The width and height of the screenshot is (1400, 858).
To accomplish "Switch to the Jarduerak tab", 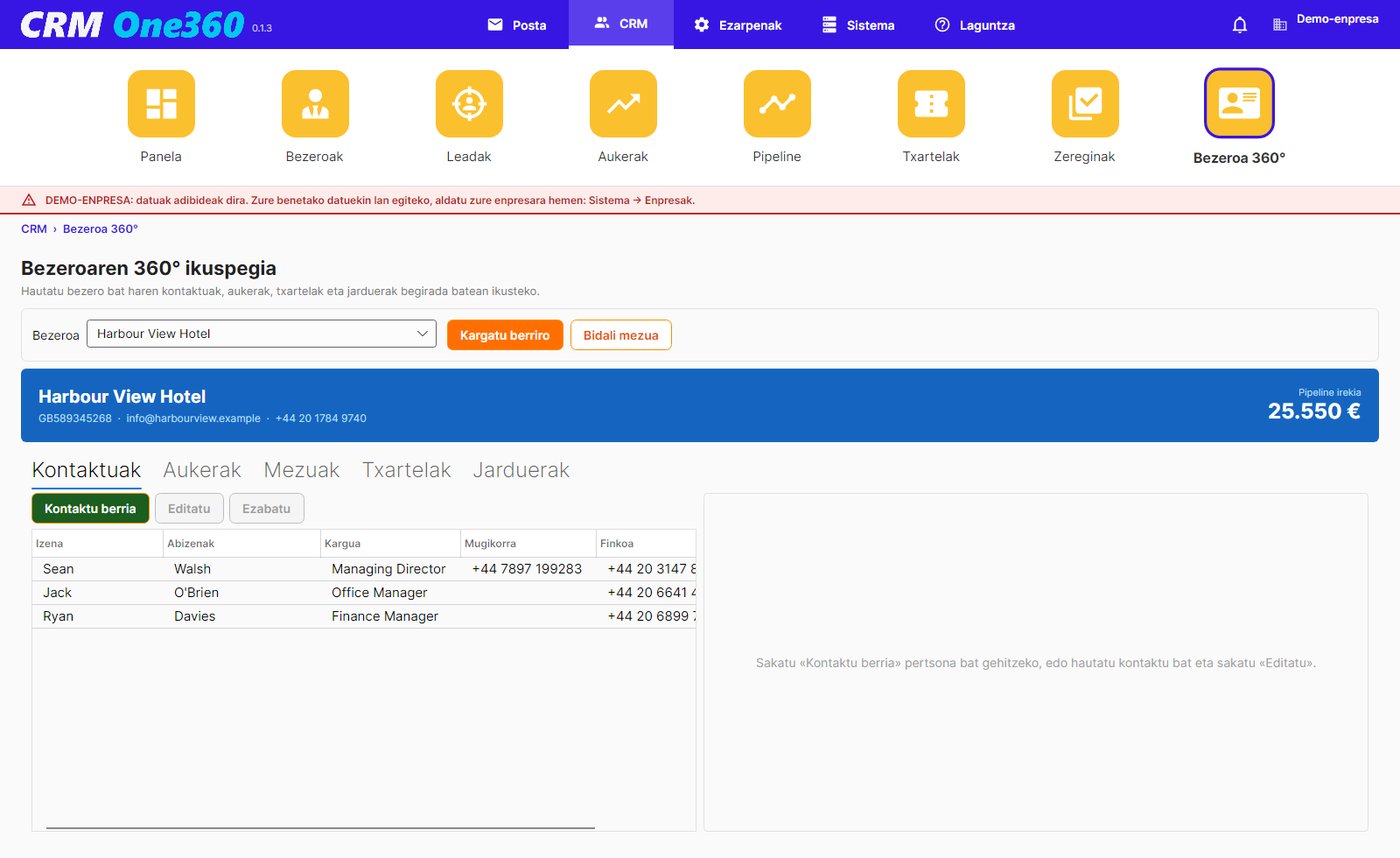I will (521, 470).
